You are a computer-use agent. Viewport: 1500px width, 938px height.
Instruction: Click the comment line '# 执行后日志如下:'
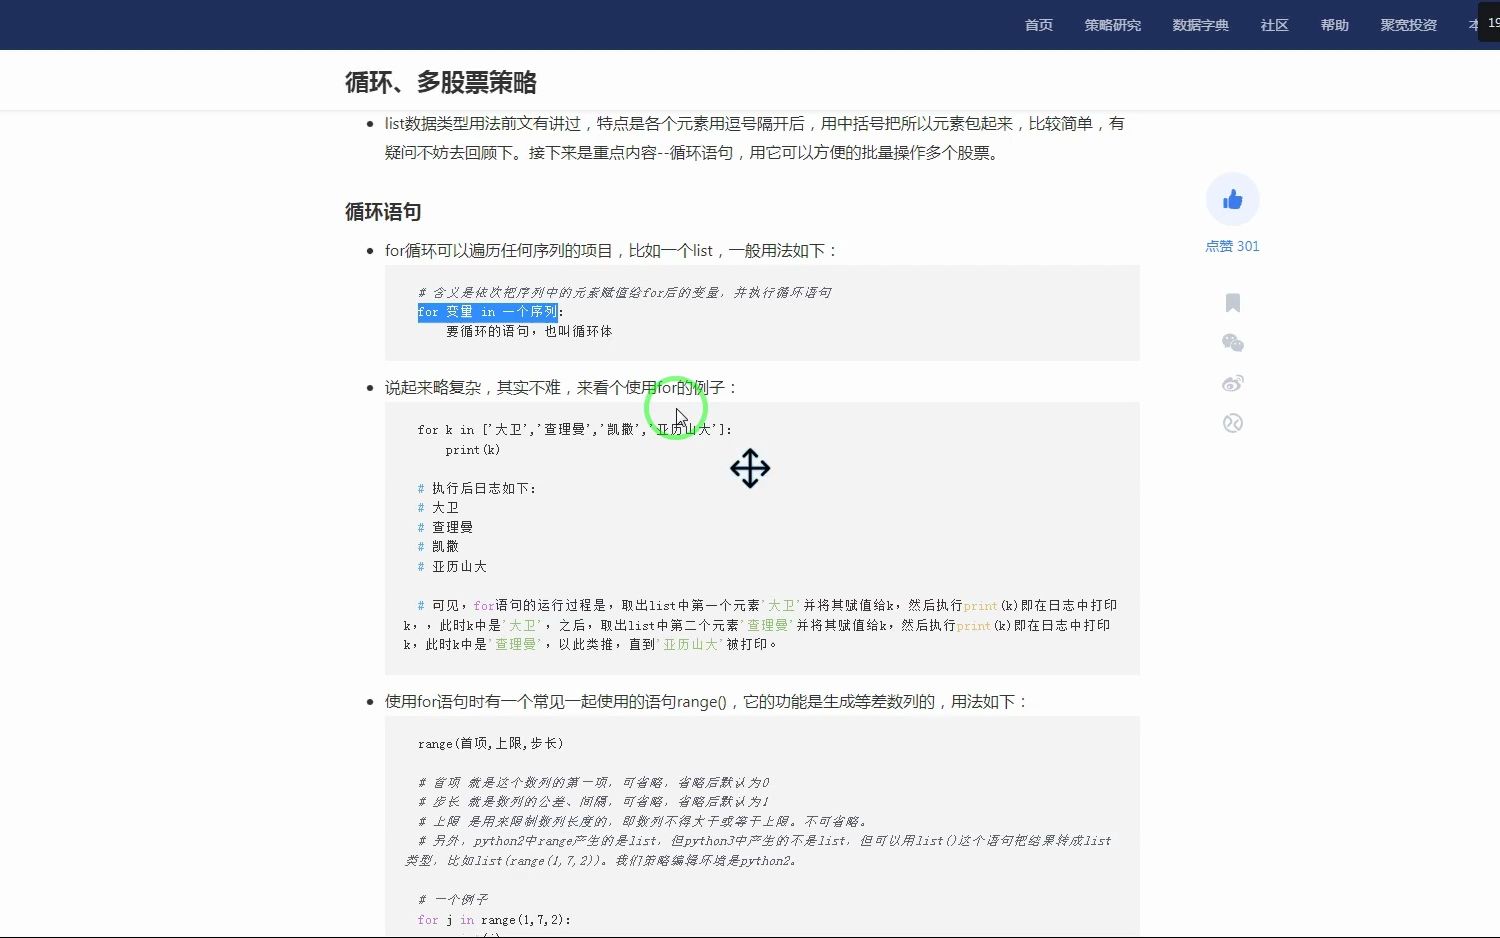477,489
